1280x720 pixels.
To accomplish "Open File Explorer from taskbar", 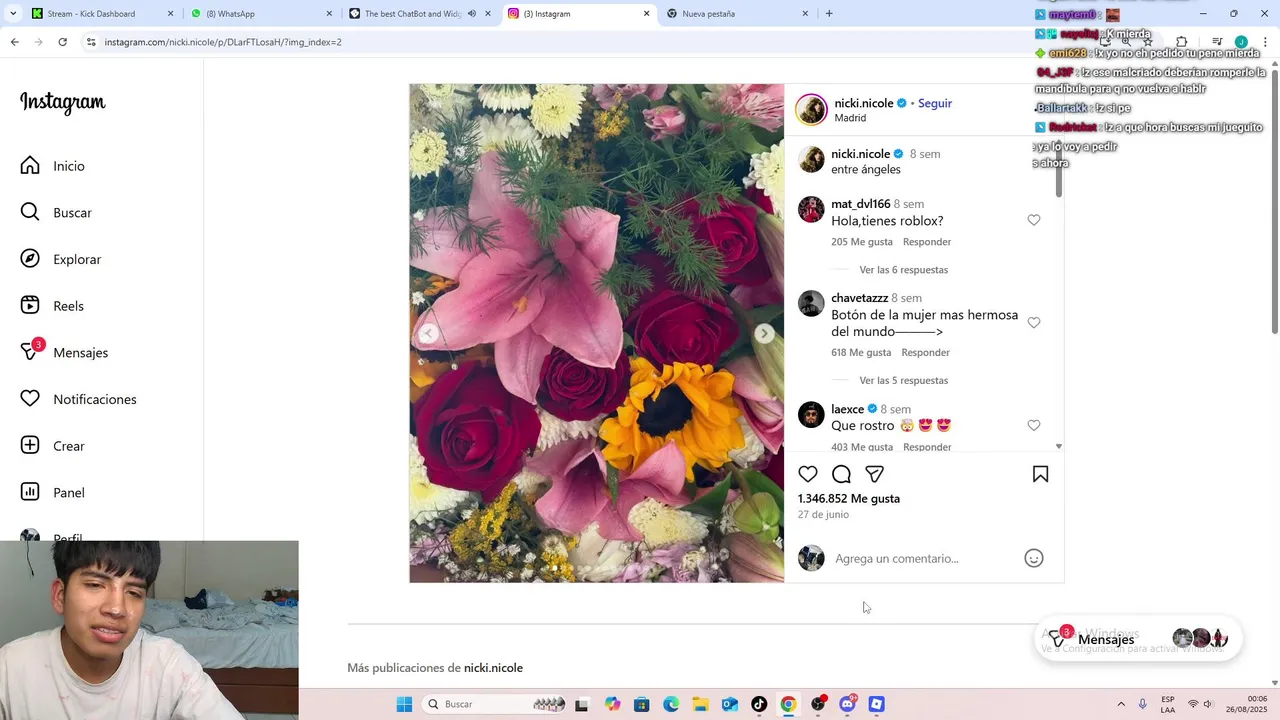I will point(700,704).
